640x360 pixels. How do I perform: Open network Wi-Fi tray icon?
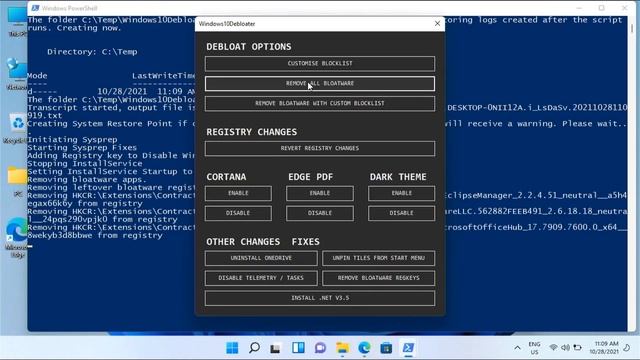click(553, 348)
